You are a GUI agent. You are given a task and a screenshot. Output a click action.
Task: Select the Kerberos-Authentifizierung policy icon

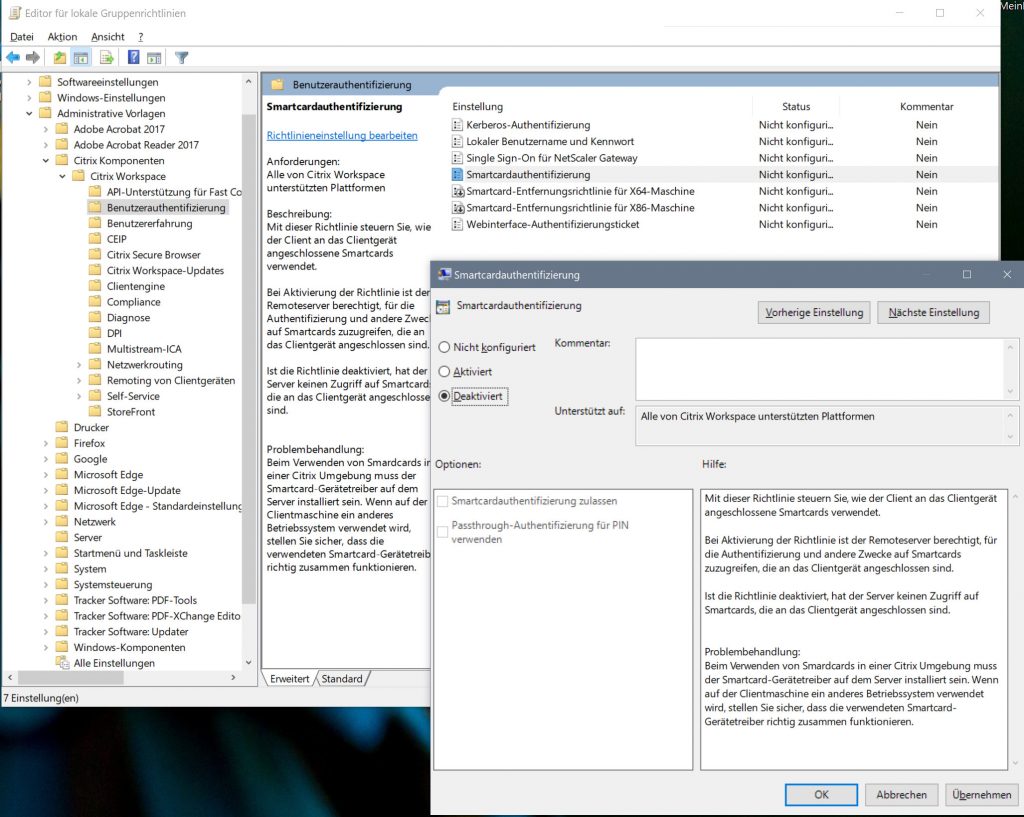pyautogui.click(x=458, y=125)
